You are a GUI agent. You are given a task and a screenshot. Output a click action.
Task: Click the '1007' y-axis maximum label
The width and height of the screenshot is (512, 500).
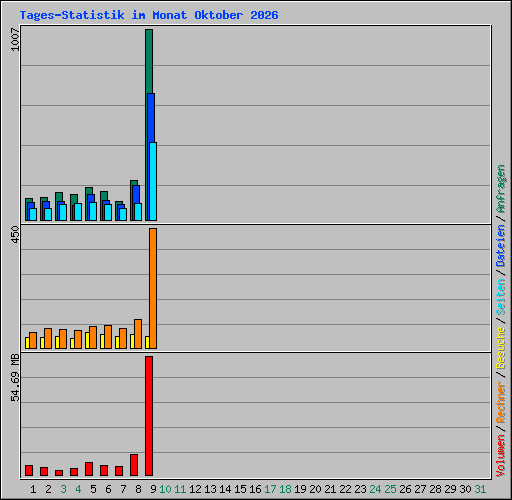coord(15,40)
